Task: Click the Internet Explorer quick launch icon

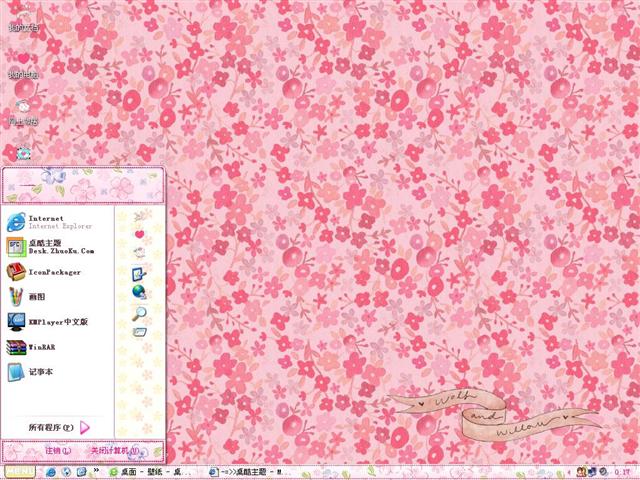Action: (x=49, y=470)
